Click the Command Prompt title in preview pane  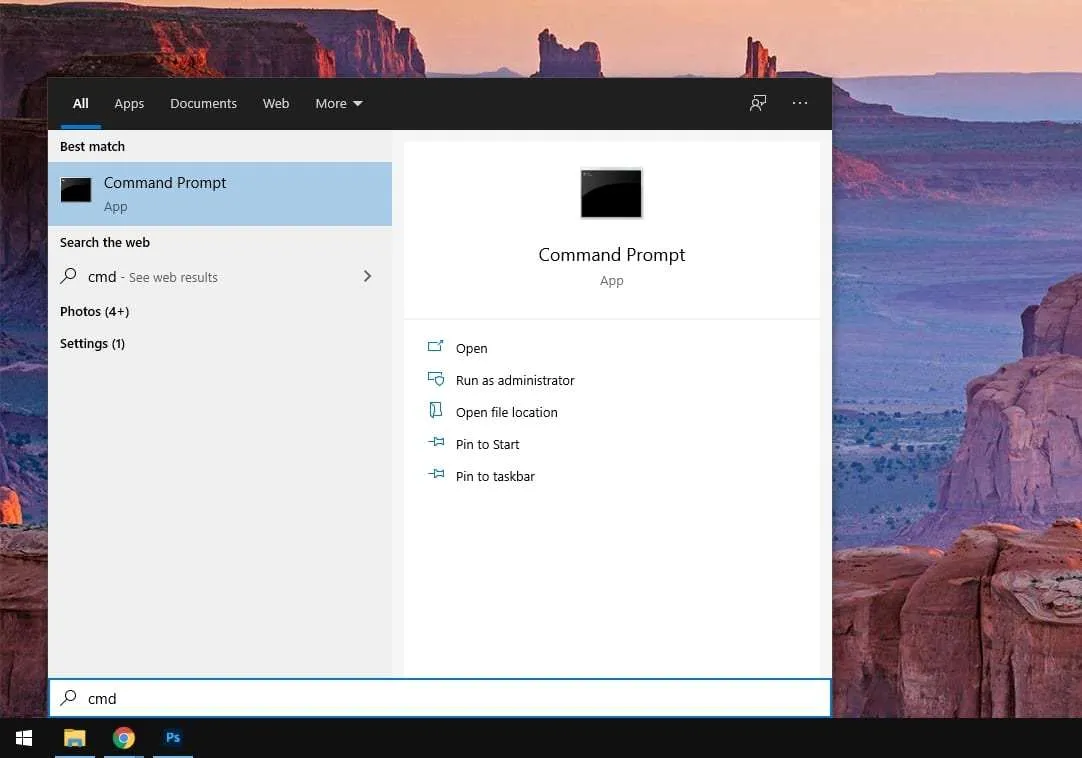tap(611, 255)
